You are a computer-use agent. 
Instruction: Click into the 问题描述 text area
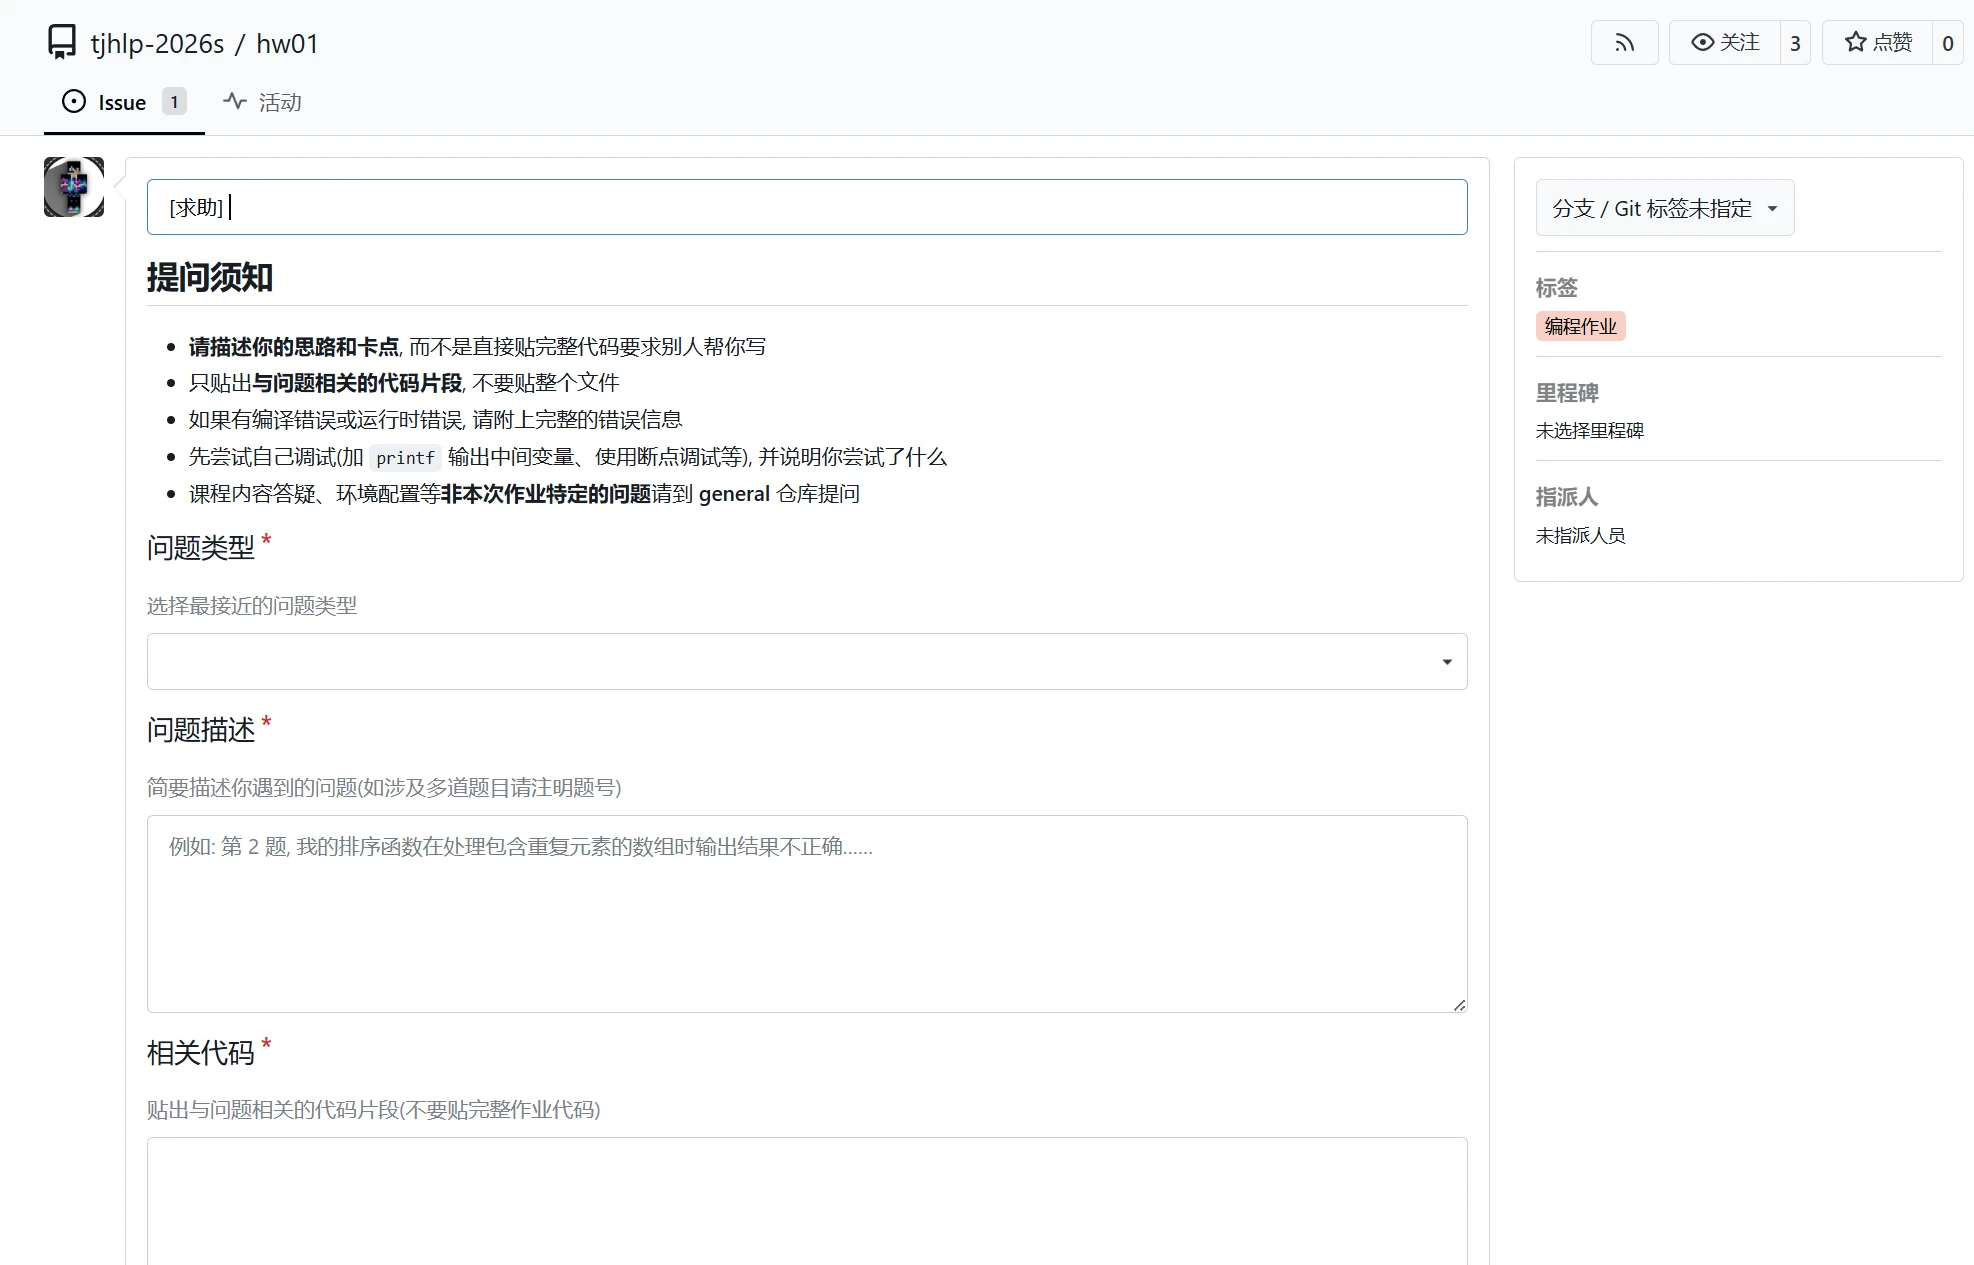coord(807,914)
